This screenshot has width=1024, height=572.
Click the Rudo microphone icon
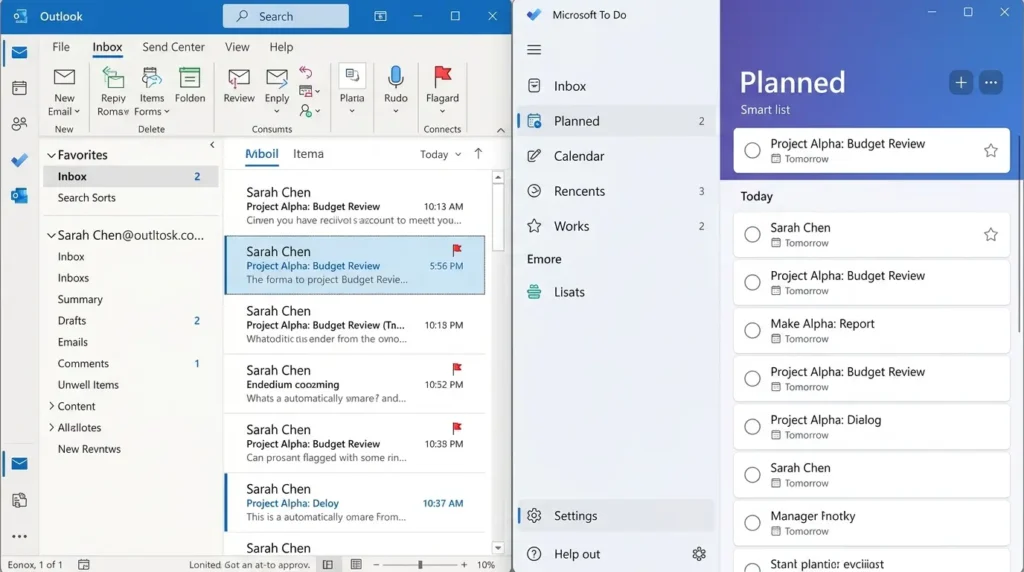point(395,76)
